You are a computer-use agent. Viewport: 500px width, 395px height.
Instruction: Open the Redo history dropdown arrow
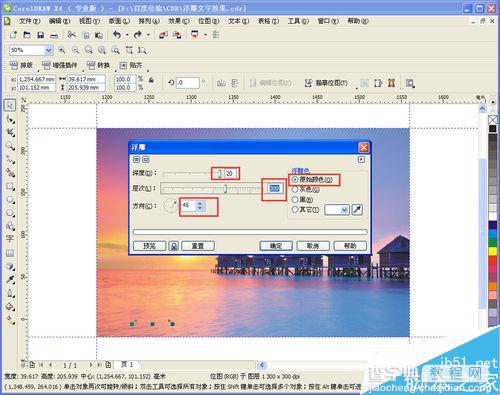148,35
